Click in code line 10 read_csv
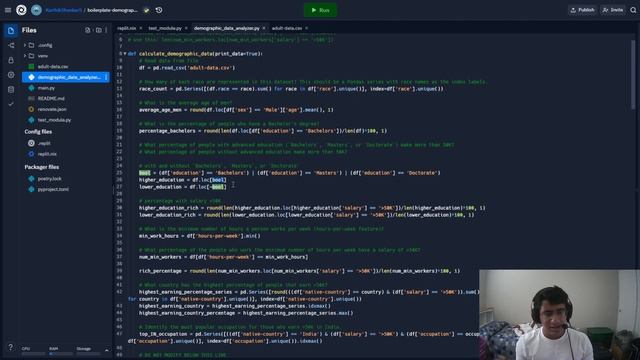Viewport: 640px width, 360px height. (x=187, y=68)
